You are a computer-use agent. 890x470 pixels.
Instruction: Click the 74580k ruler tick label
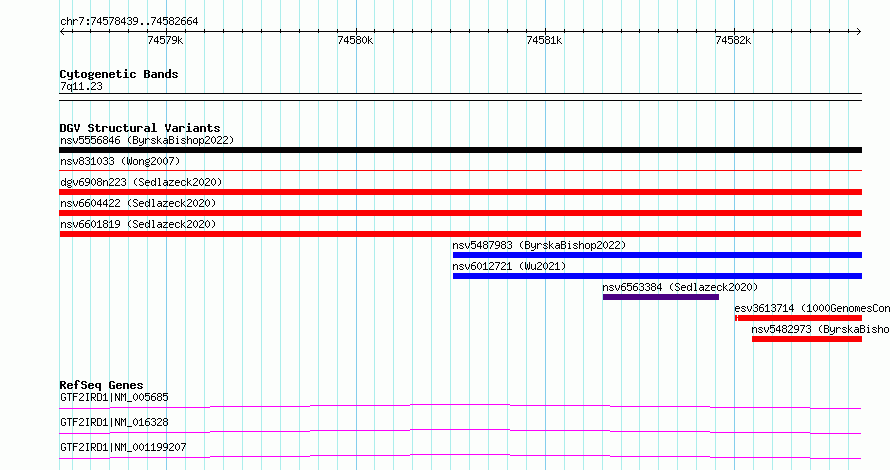pyautogui.click(x=355, y=40)
